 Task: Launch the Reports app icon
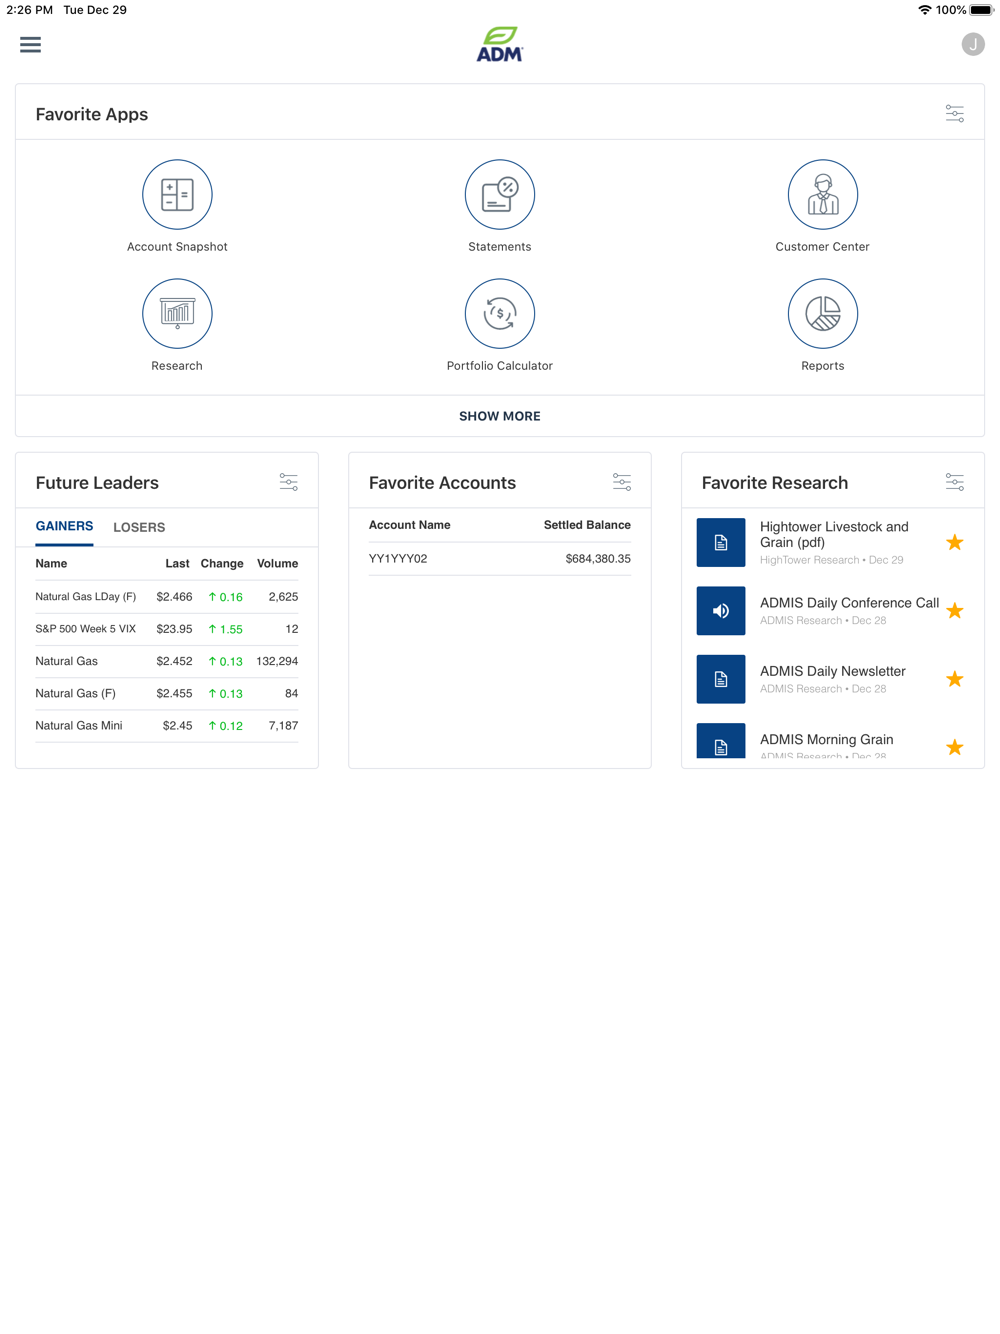coord(823,314)
